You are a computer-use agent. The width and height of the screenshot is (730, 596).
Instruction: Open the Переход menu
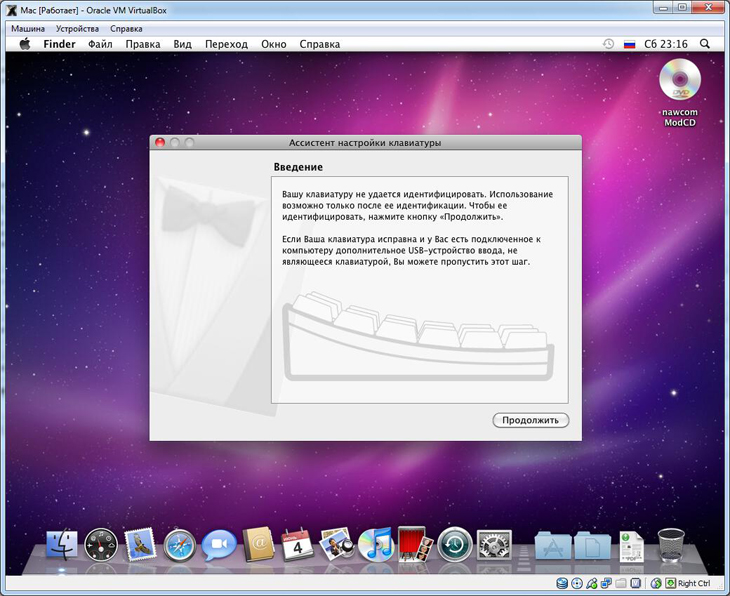pyautogui.click(x=226, y=44)
